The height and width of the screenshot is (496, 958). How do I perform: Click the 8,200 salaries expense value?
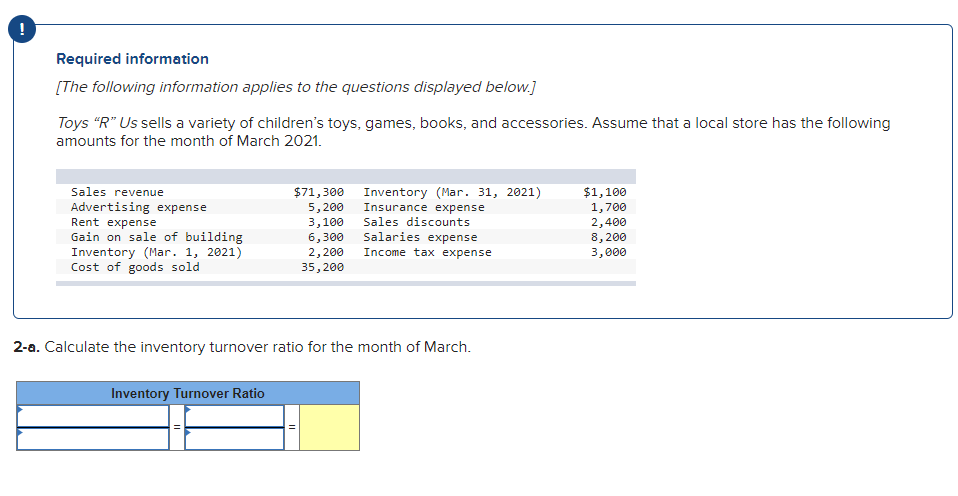(x=609, y=237)
